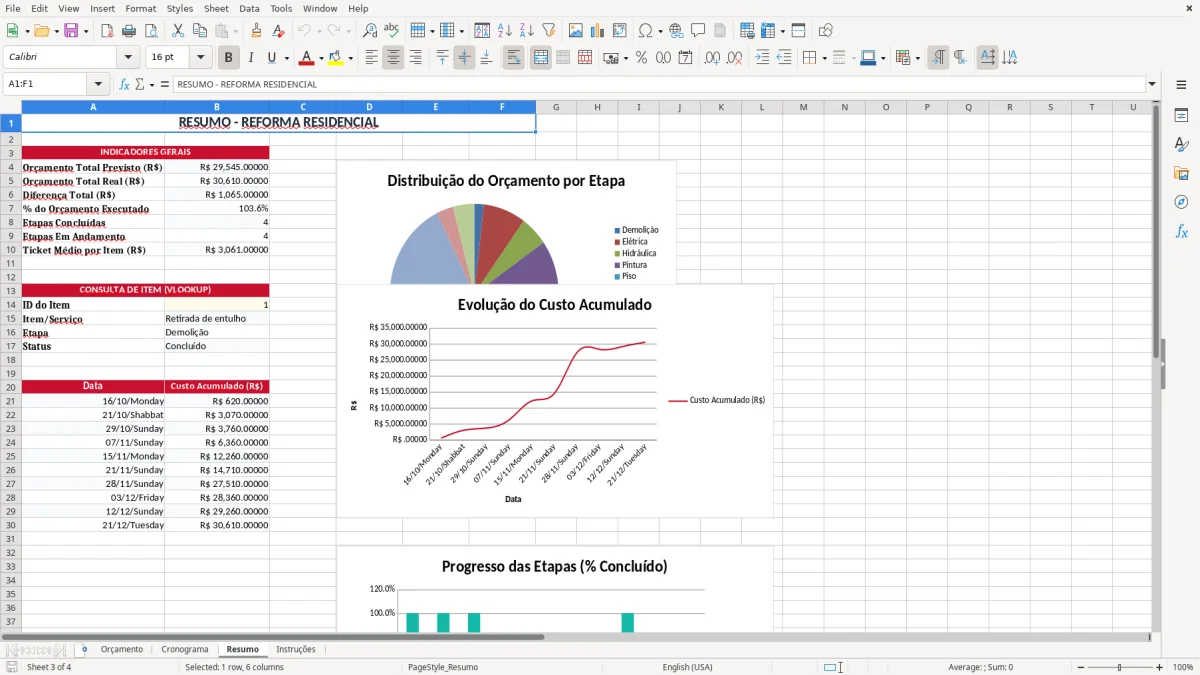Open the Font Size dropdown
The image size is (1200, 675).
200,58
